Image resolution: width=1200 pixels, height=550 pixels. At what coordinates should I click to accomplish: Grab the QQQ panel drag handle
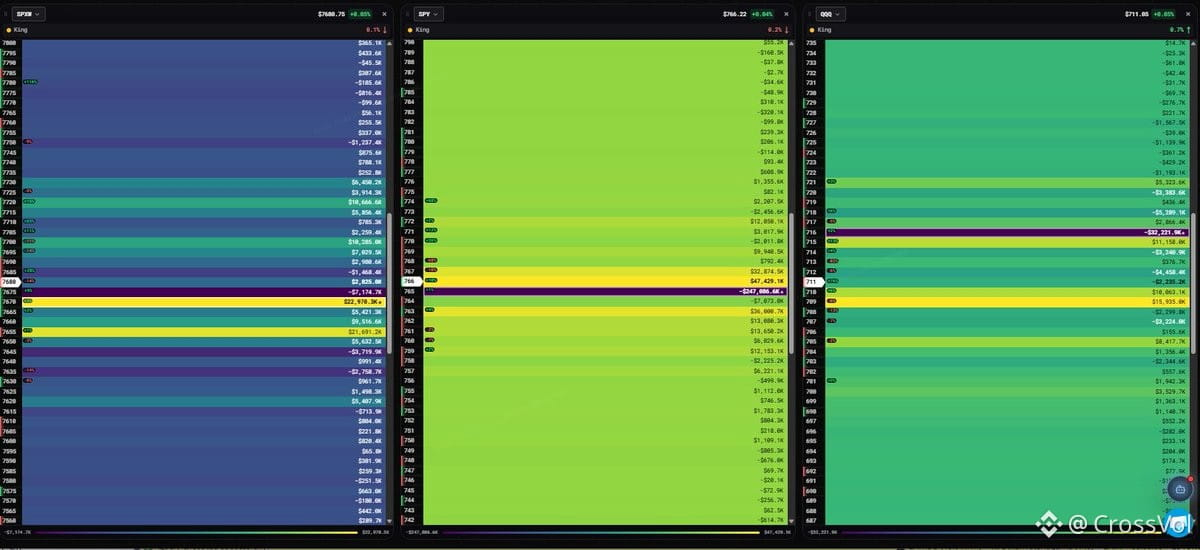810,14
